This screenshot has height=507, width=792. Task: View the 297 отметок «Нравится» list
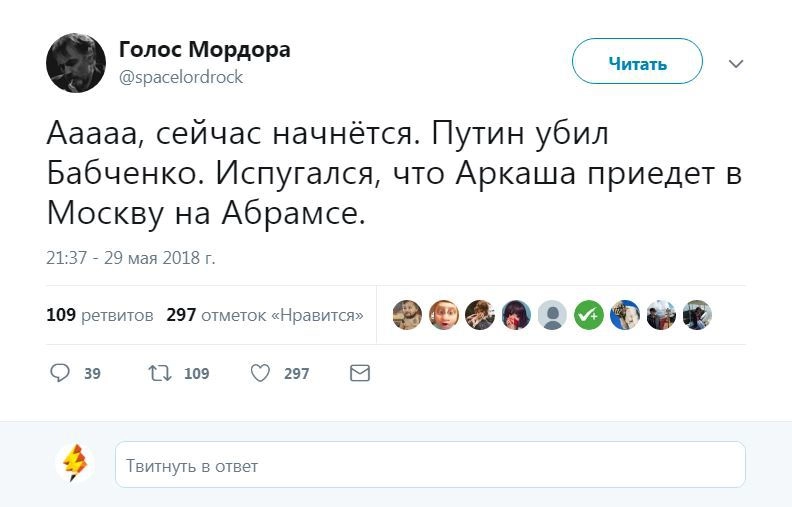coord(264,315)
